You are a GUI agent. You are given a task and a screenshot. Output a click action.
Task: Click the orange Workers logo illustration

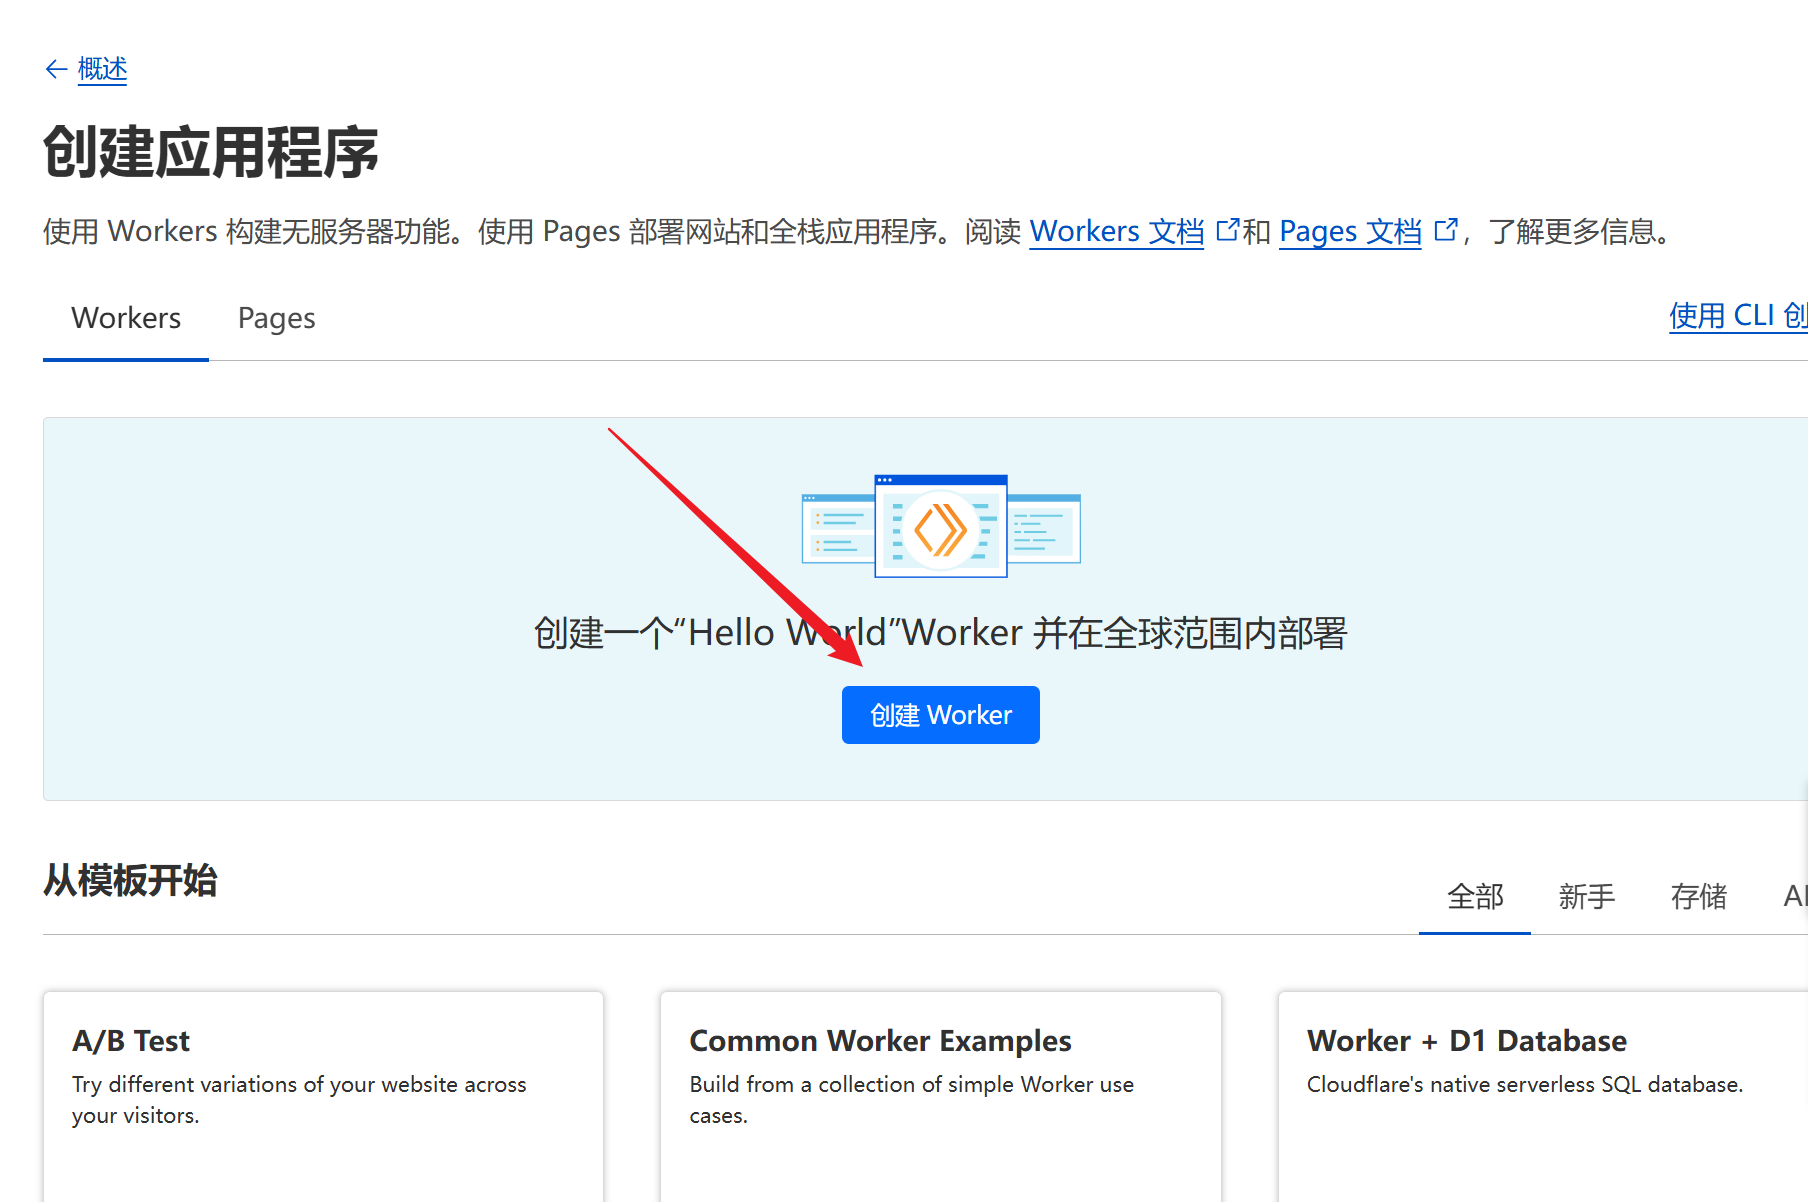pyautogui.click(x=940, y=528)
